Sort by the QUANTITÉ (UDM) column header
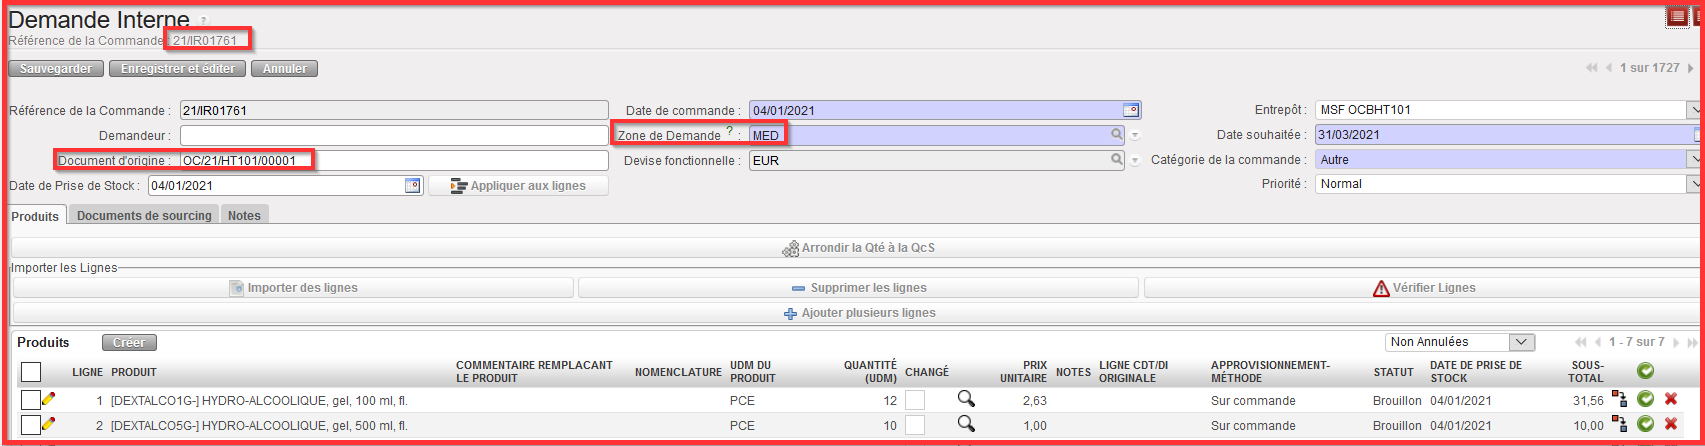Image resolution: width=1705 pixels, height=446 pixels. tap(870, 372)
